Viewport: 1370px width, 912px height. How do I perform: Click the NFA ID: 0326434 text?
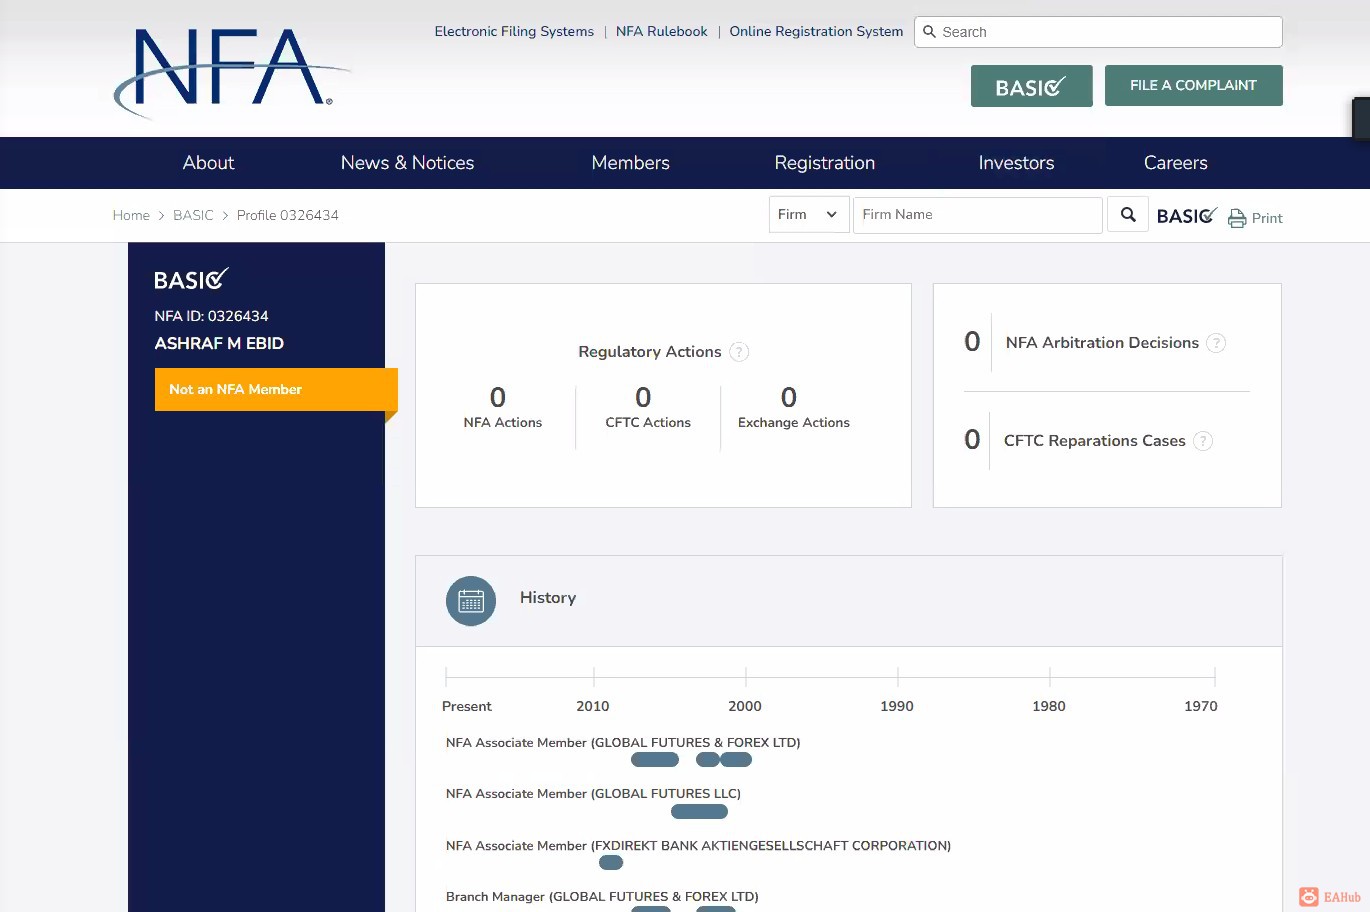[x=211, y=316]
